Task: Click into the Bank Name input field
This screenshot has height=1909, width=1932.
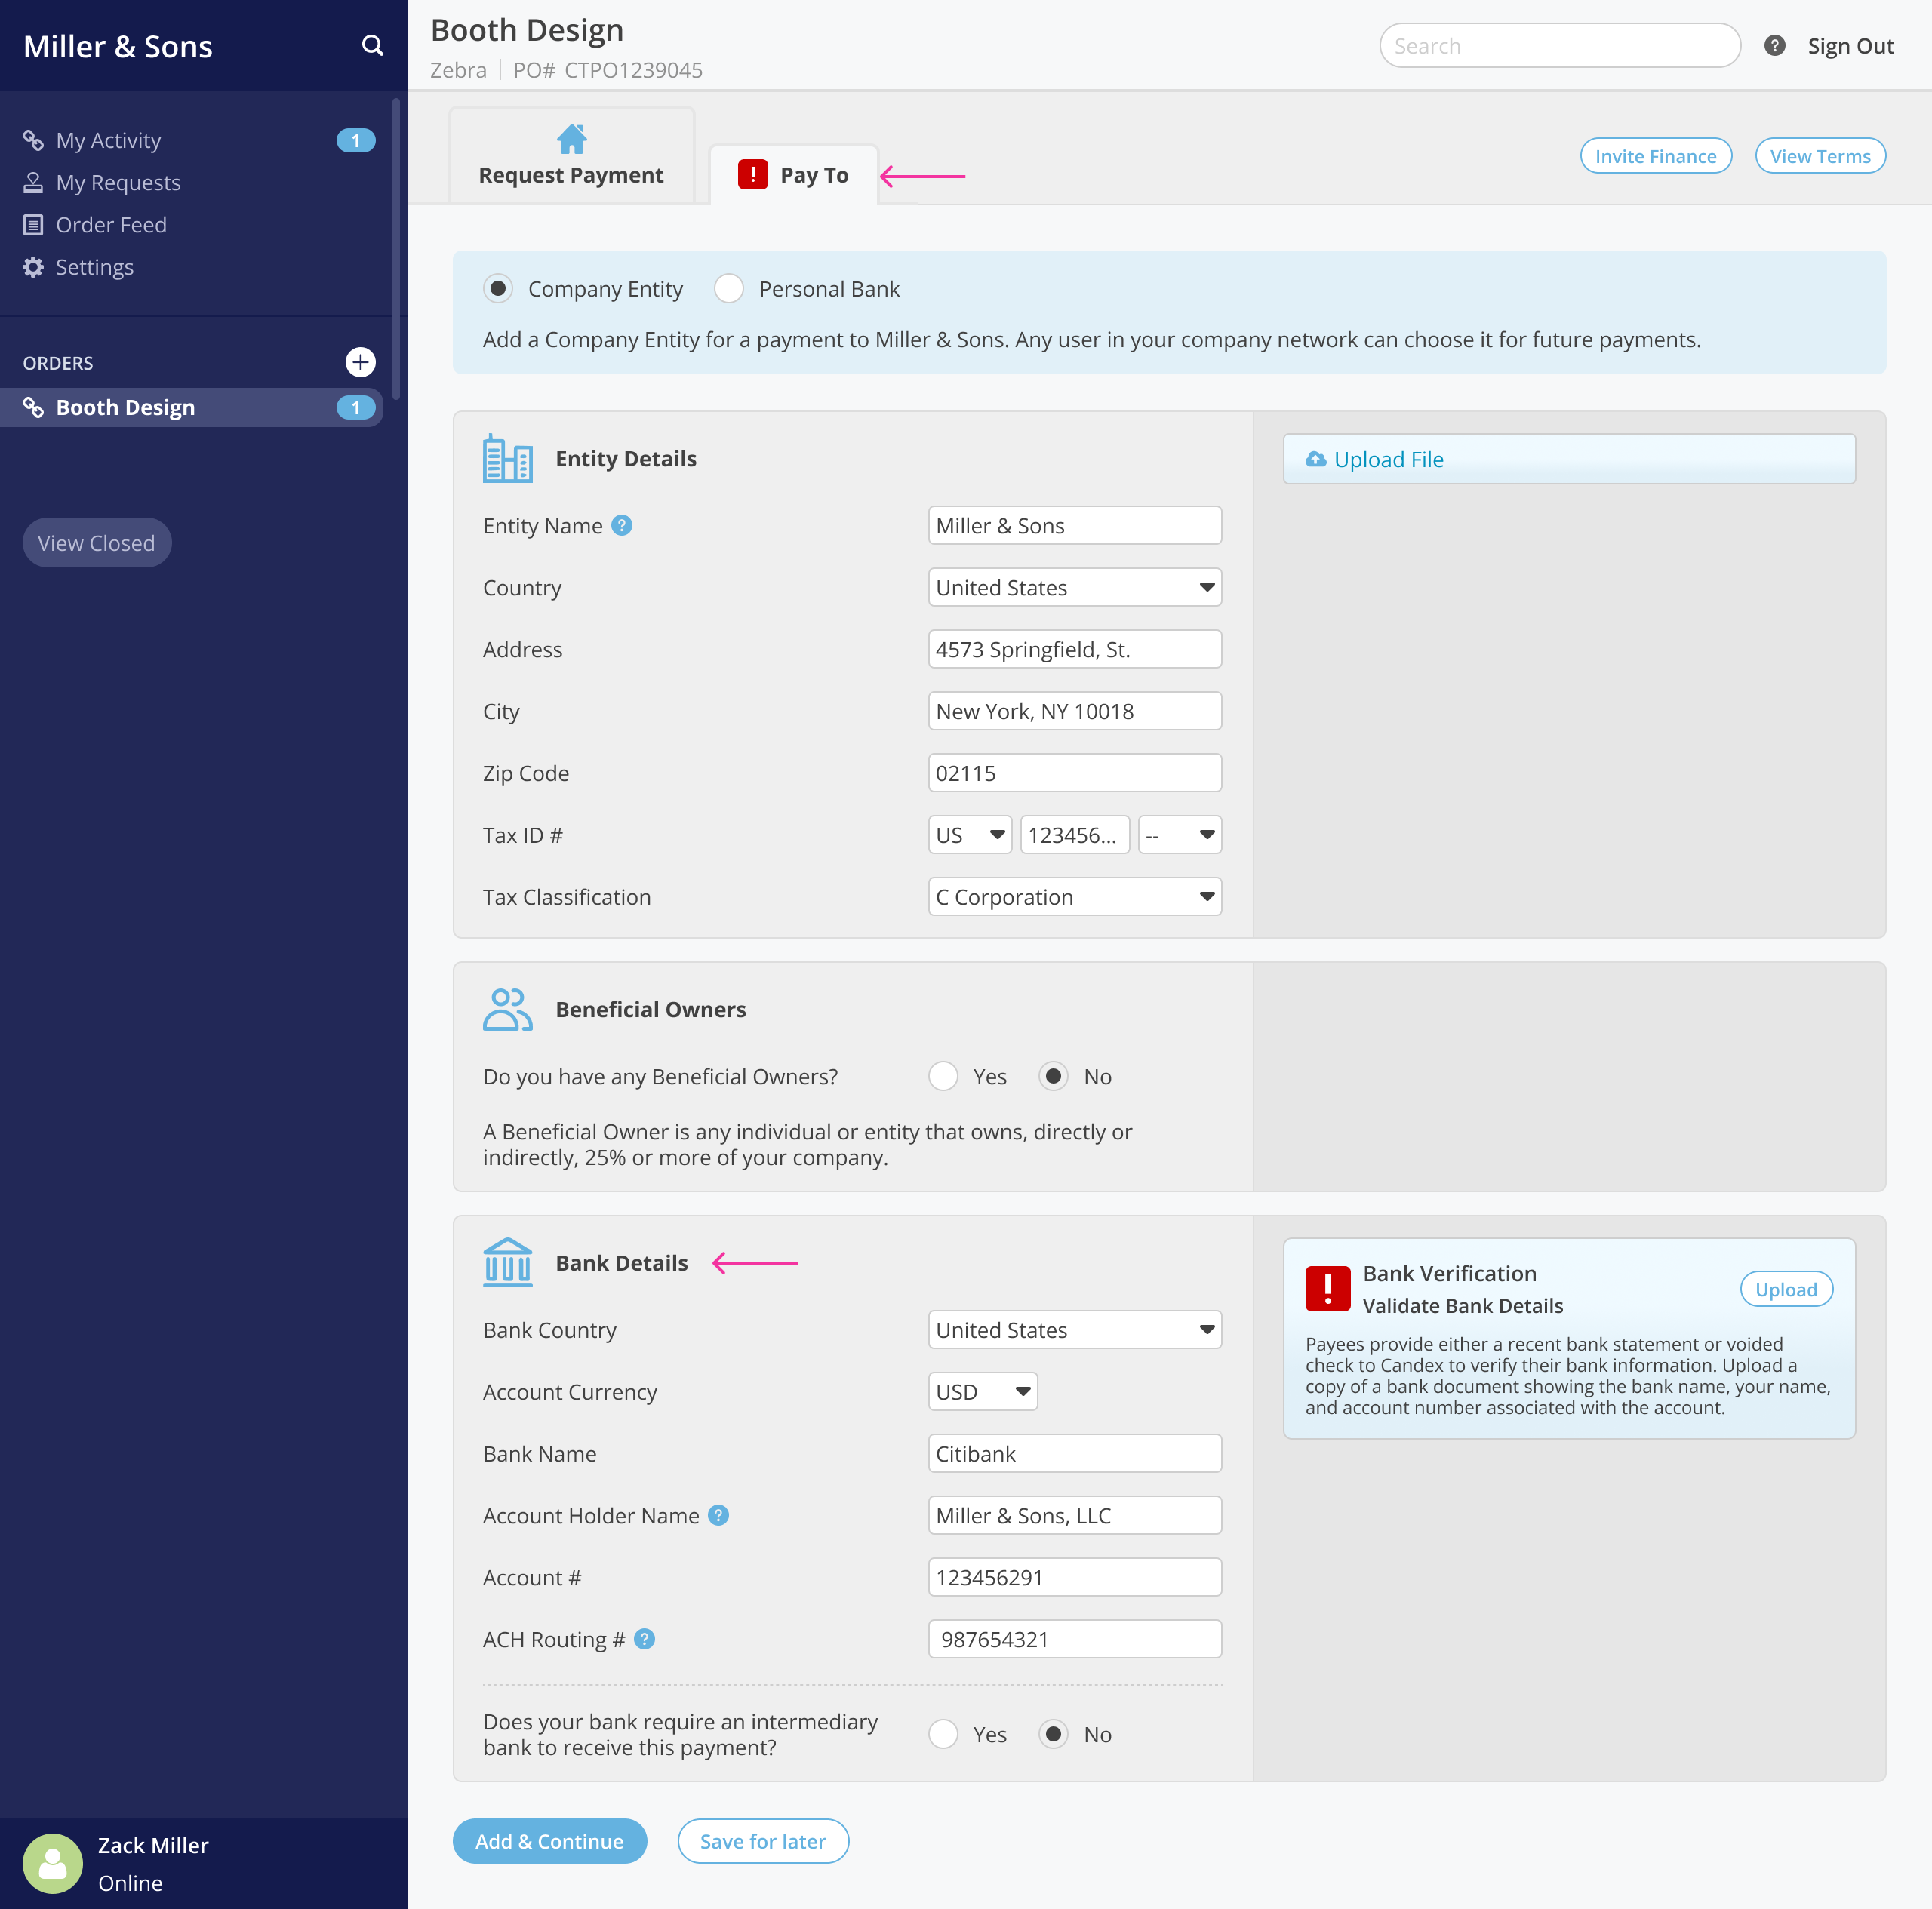Action: pos(1074,1454)
